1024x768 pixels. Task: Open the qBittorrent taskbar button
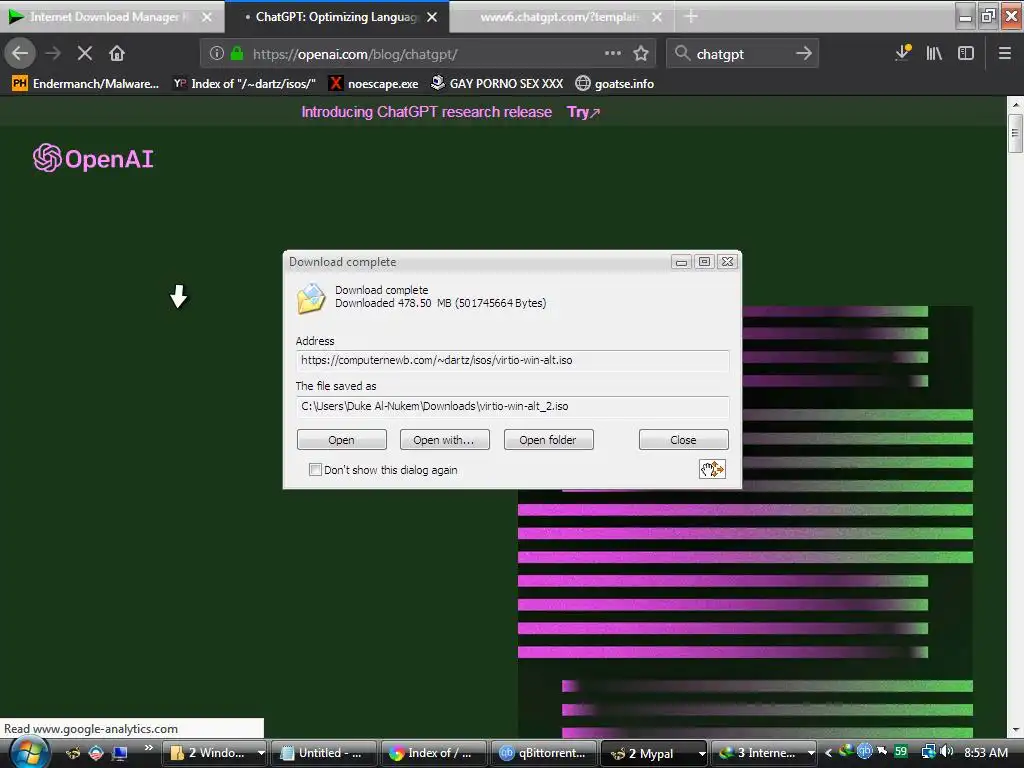[543, 753]
